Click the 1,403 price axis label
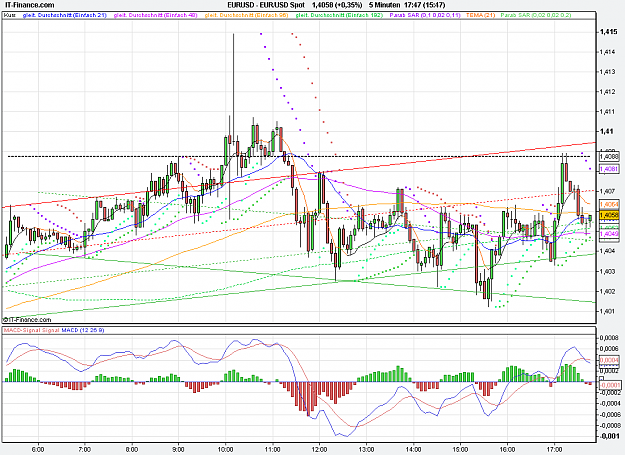625x455 pixels. pyautogui.click(x=608, y=271)
